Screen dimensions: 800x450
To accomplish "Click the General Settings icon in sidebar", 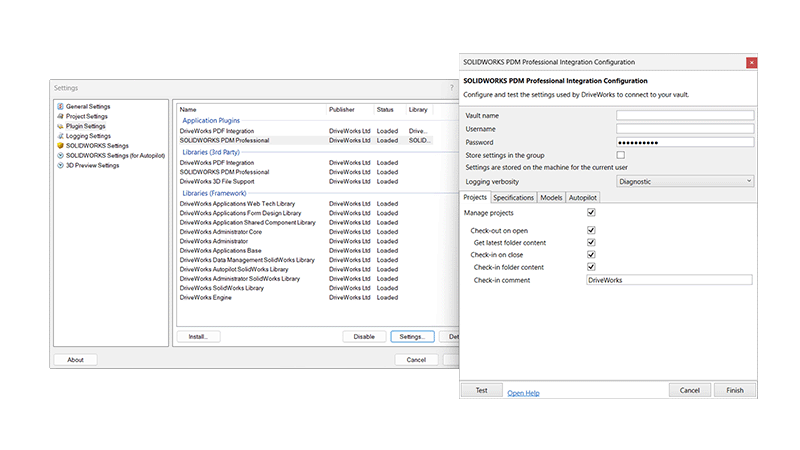I will [60, 107].
